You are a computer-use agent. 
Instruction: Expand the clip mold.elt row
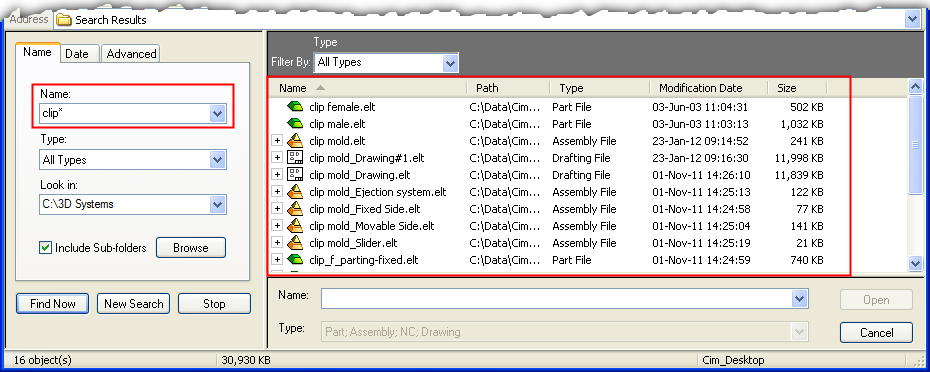point(276,141)
